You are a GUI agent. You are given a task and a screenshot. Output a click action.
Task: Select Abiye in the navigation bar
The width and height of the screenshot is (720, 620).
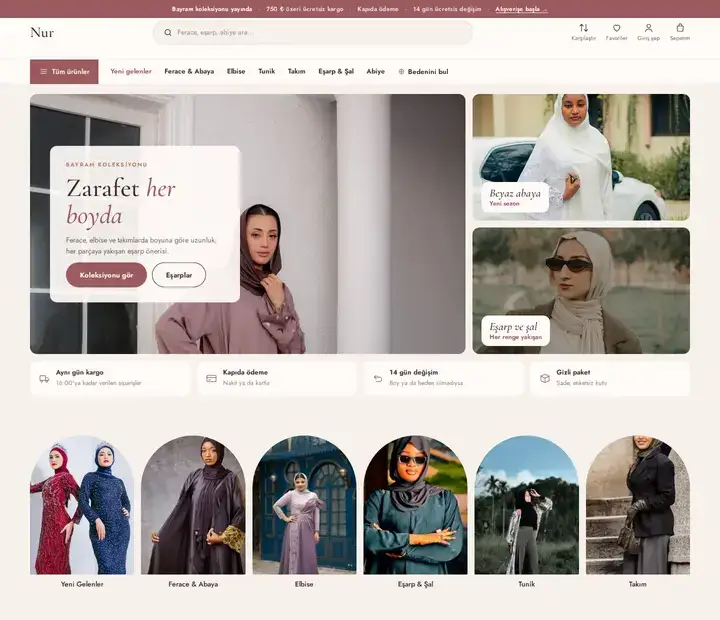(376, 72)
